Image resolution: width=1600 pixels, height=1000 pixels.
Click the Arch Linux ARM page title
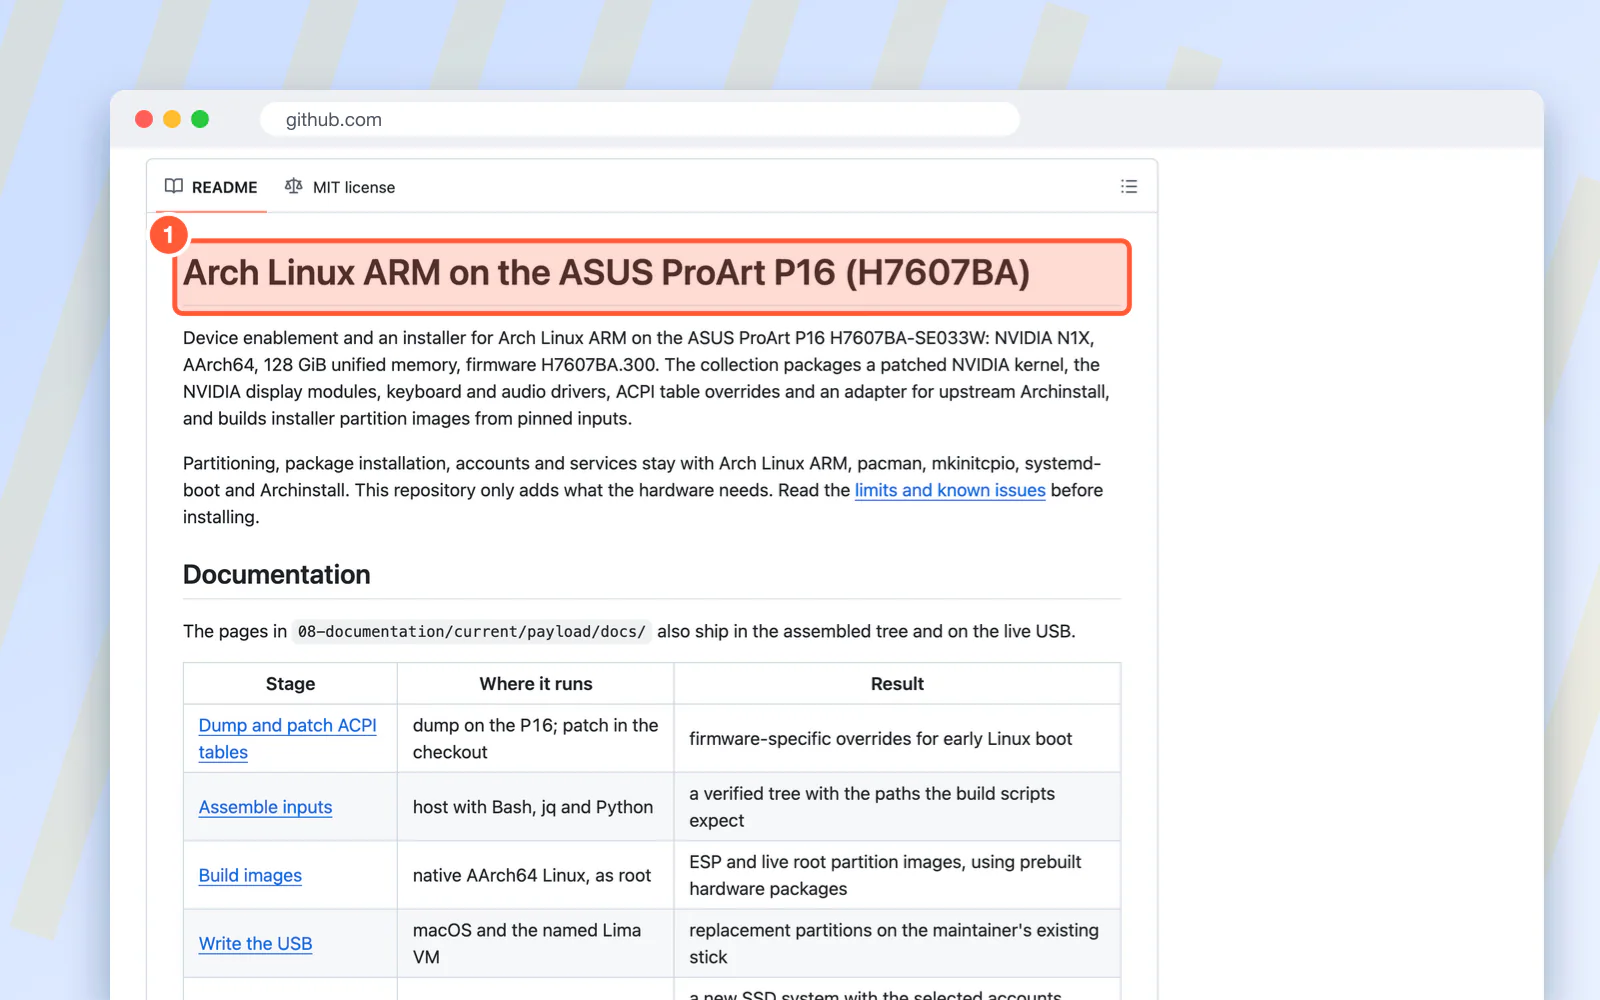(x=606, y=273)
